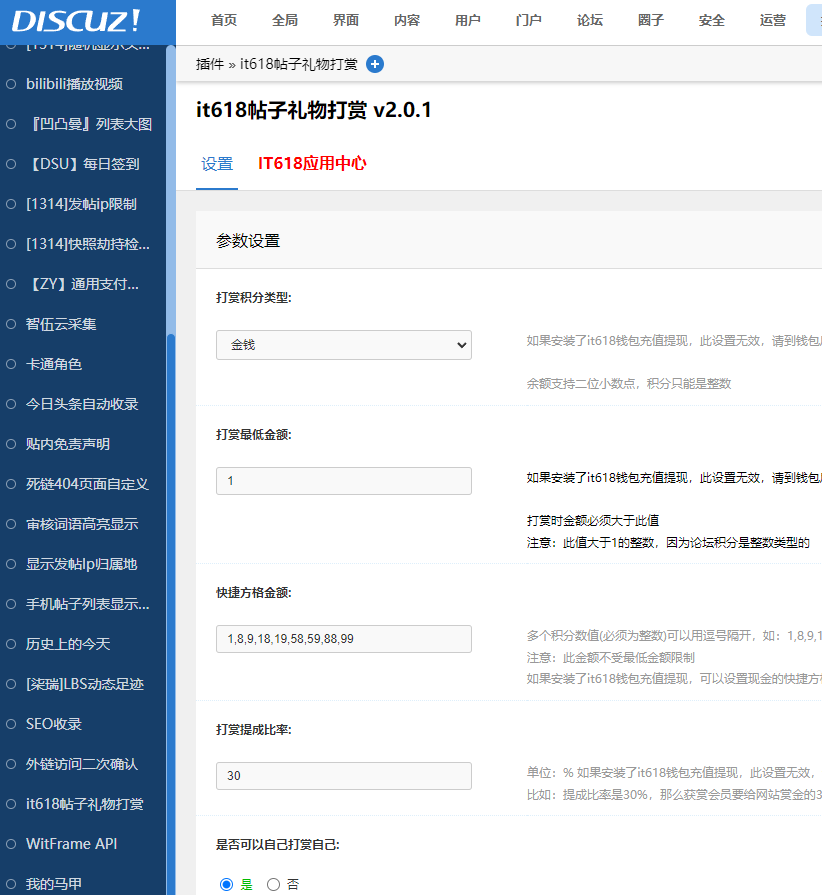Click the 打赏提成比率 input showing 30
Viewport: 822px width, 895px height.
pos(343,775)
